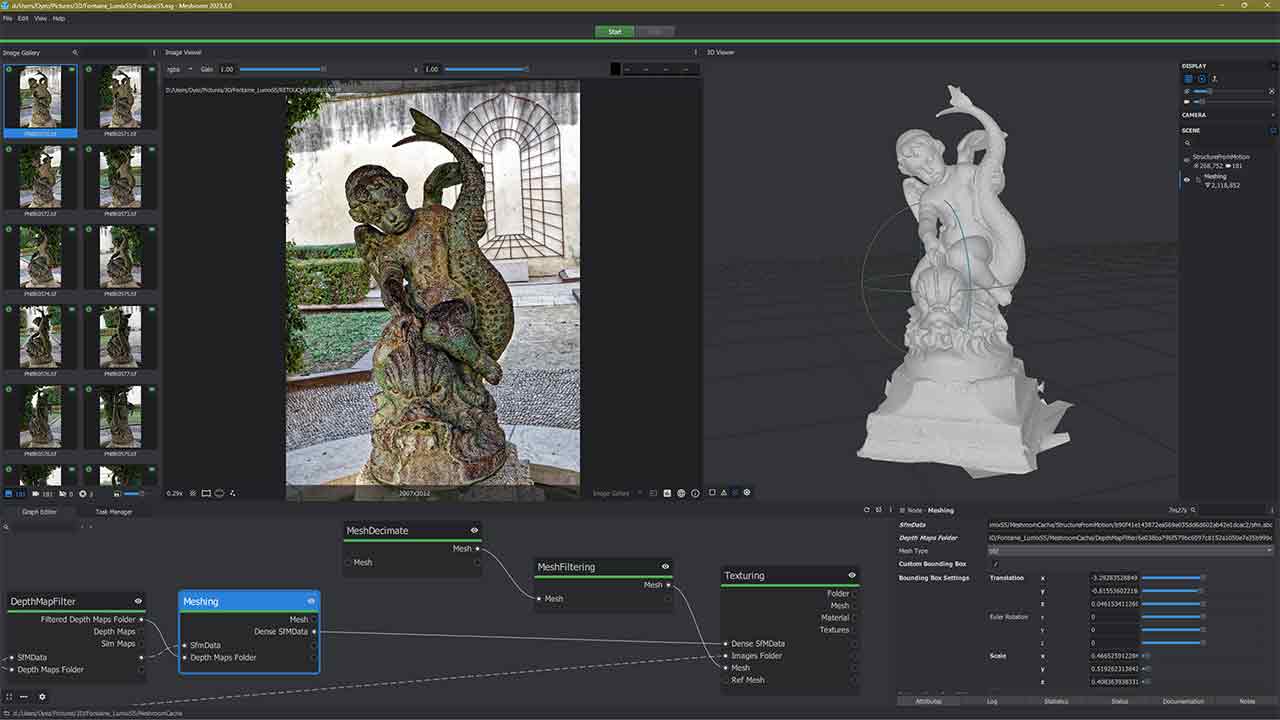1280x720 pixels.
Task: Click the image metadata info icon
Action: click(x=695, y=493)
